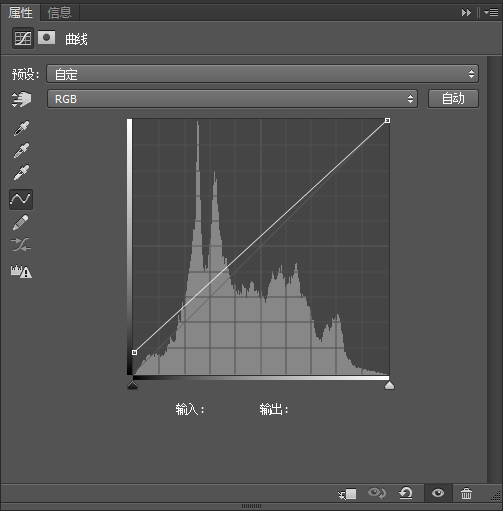Select the pencil draw curve tool
This screenshot has height=511, width=503.
click(x=21, y=222)
